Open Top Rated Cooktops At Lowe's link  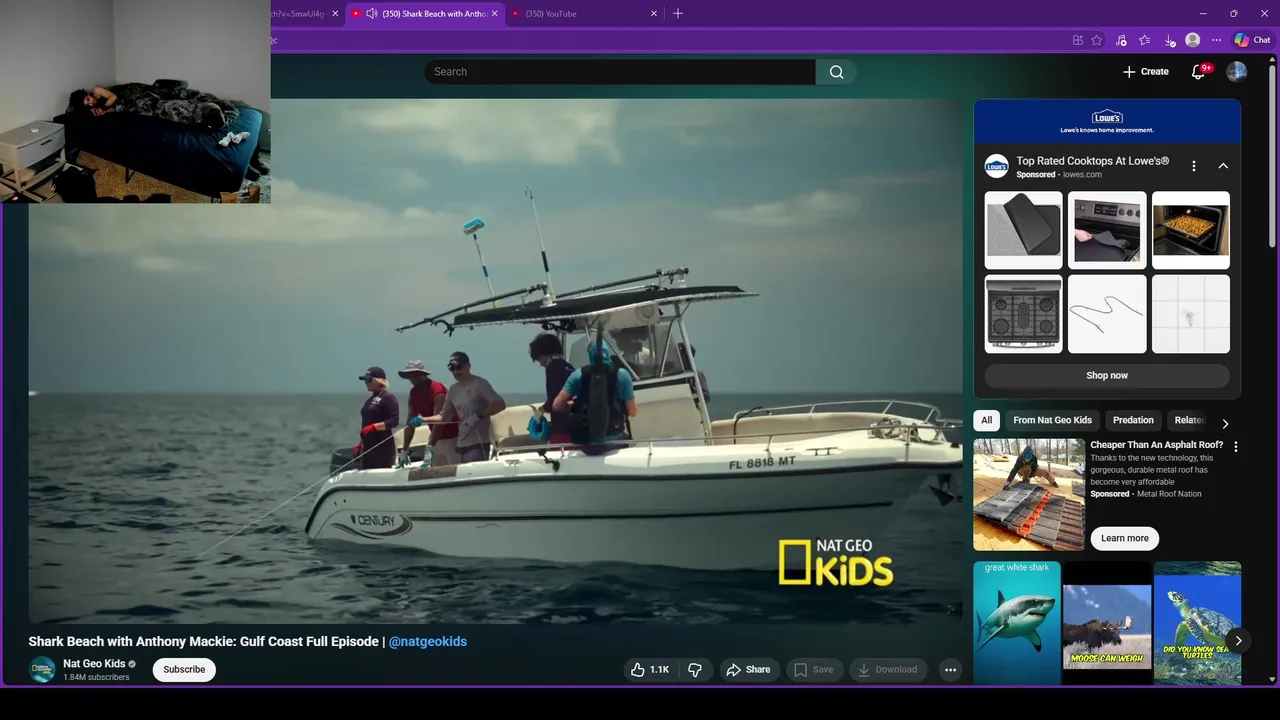click(x=1092, y=161)
